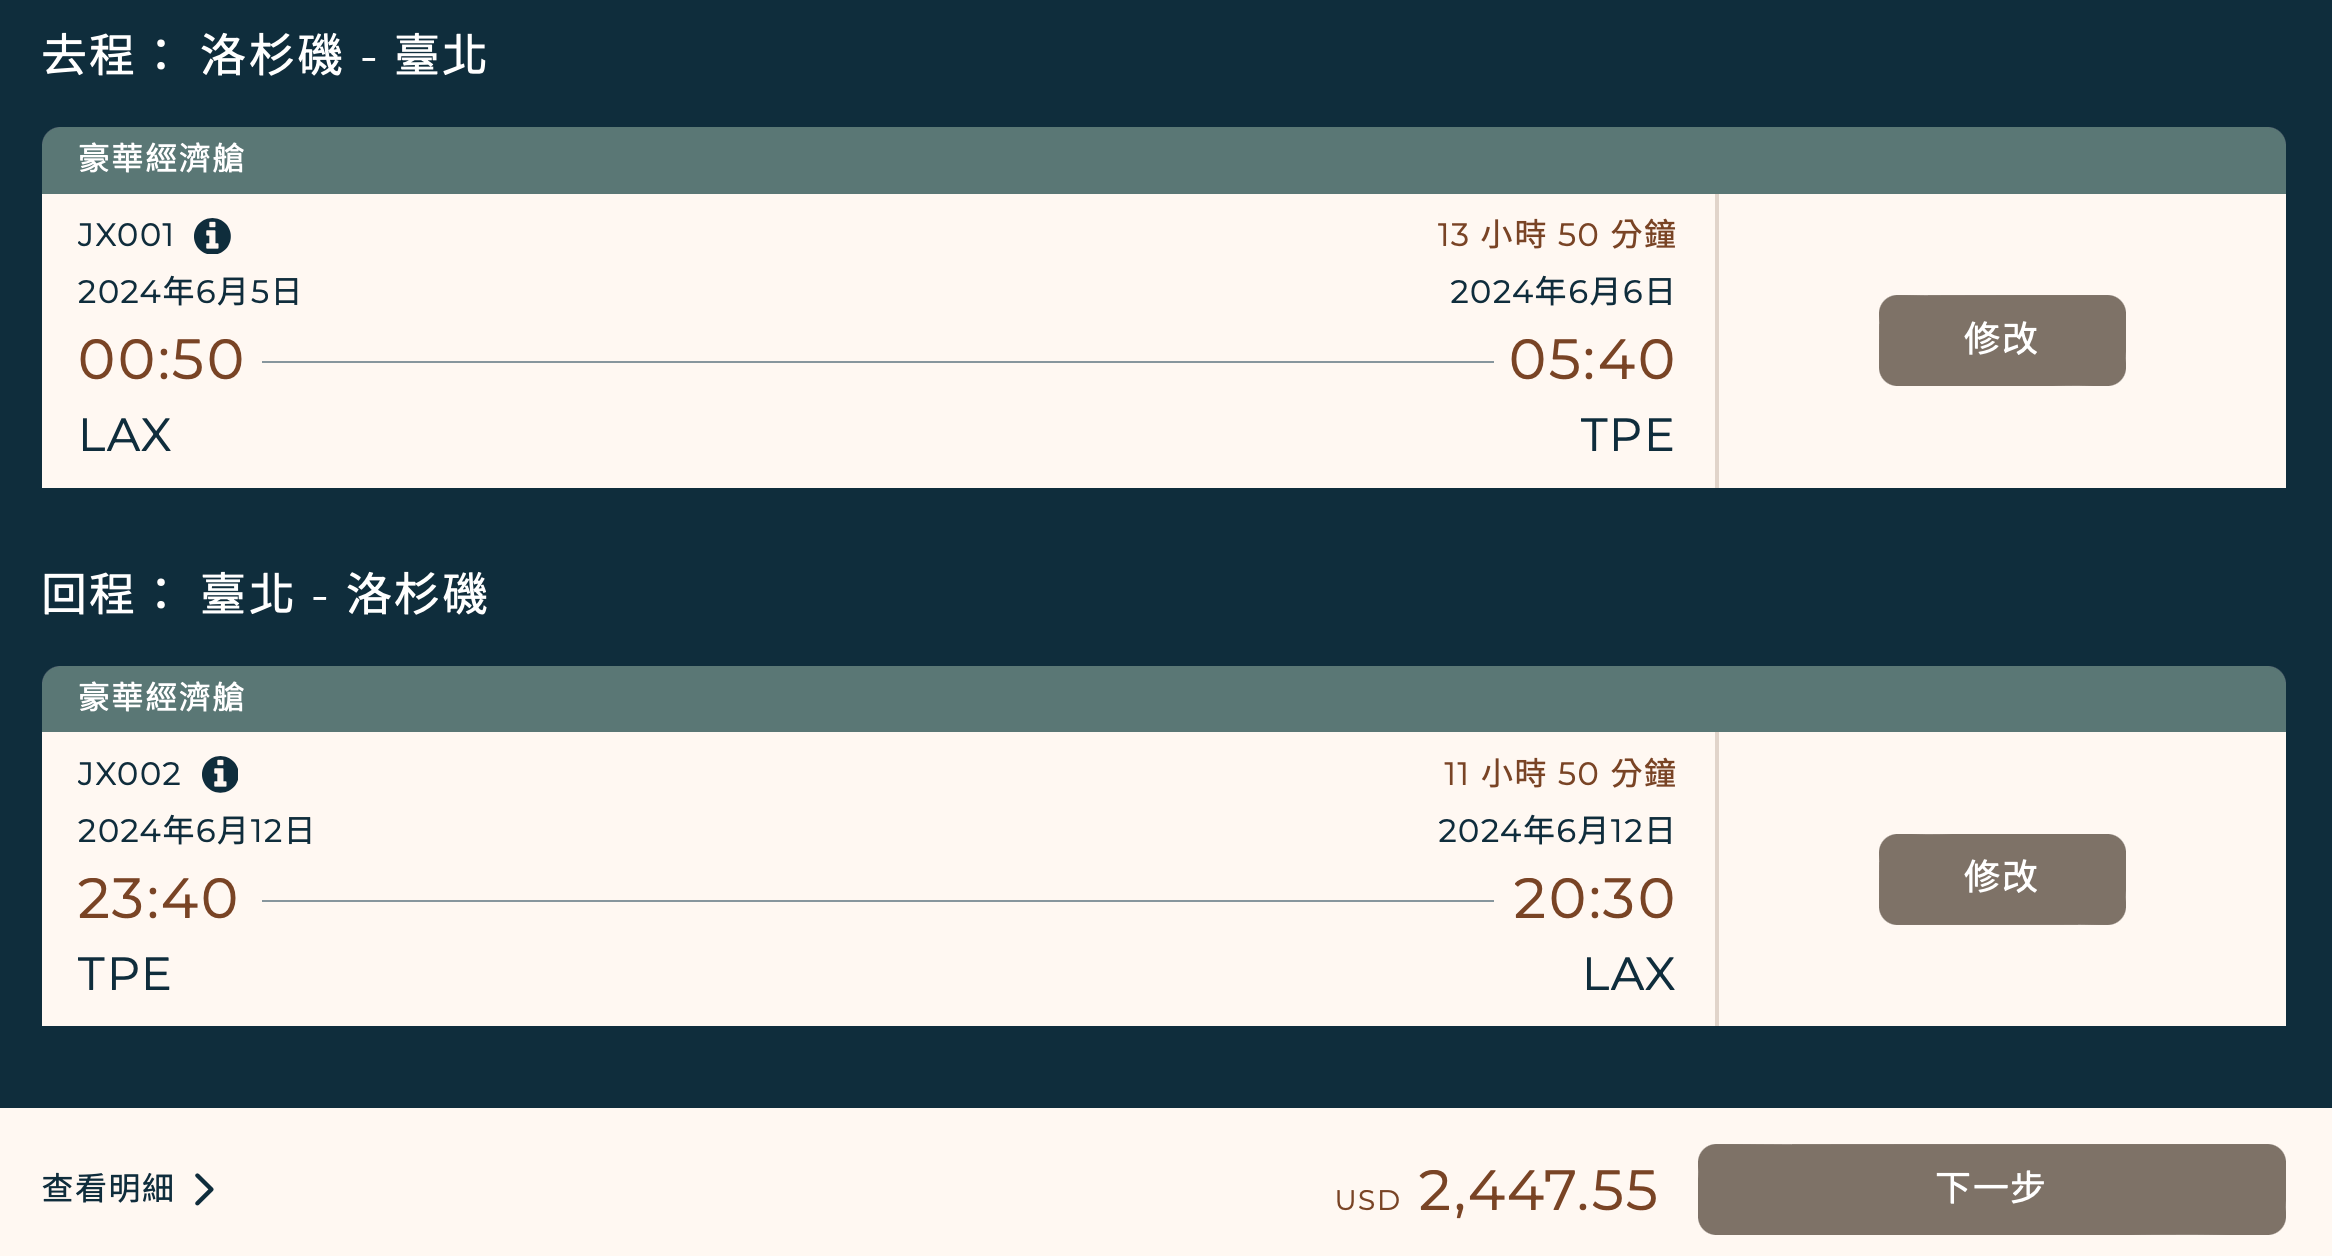Click the JX002 flight number
This screenshot has width=2332, height=1256.
pos(128,773)
